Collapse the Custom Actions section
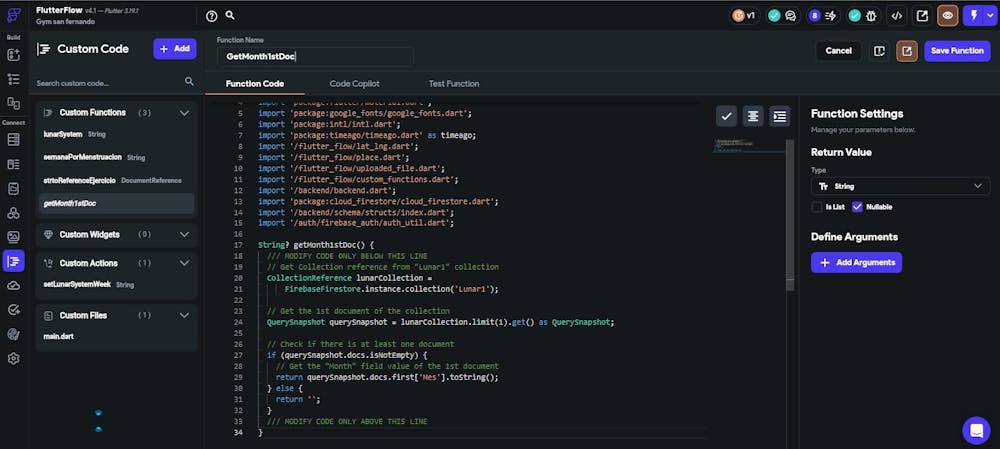The height and width of the screenshot is (449, 1000). 184,263
